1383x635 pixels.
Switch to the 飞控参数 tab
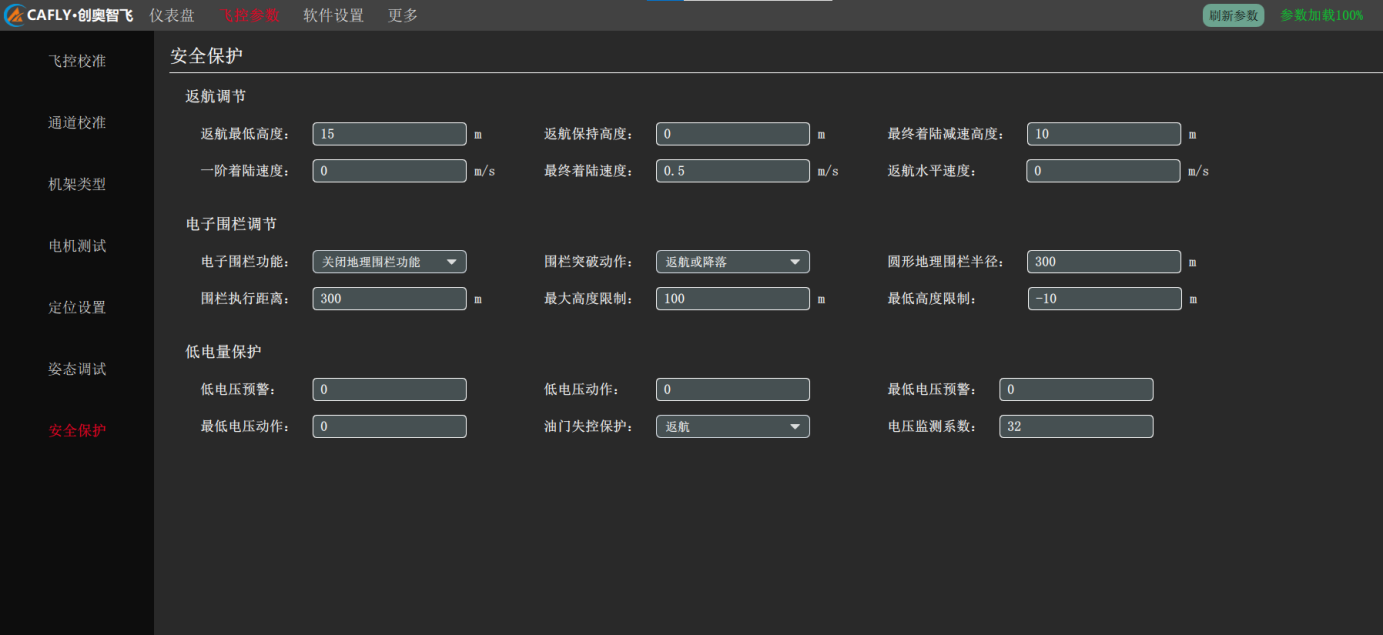click(x=250, y=16)
